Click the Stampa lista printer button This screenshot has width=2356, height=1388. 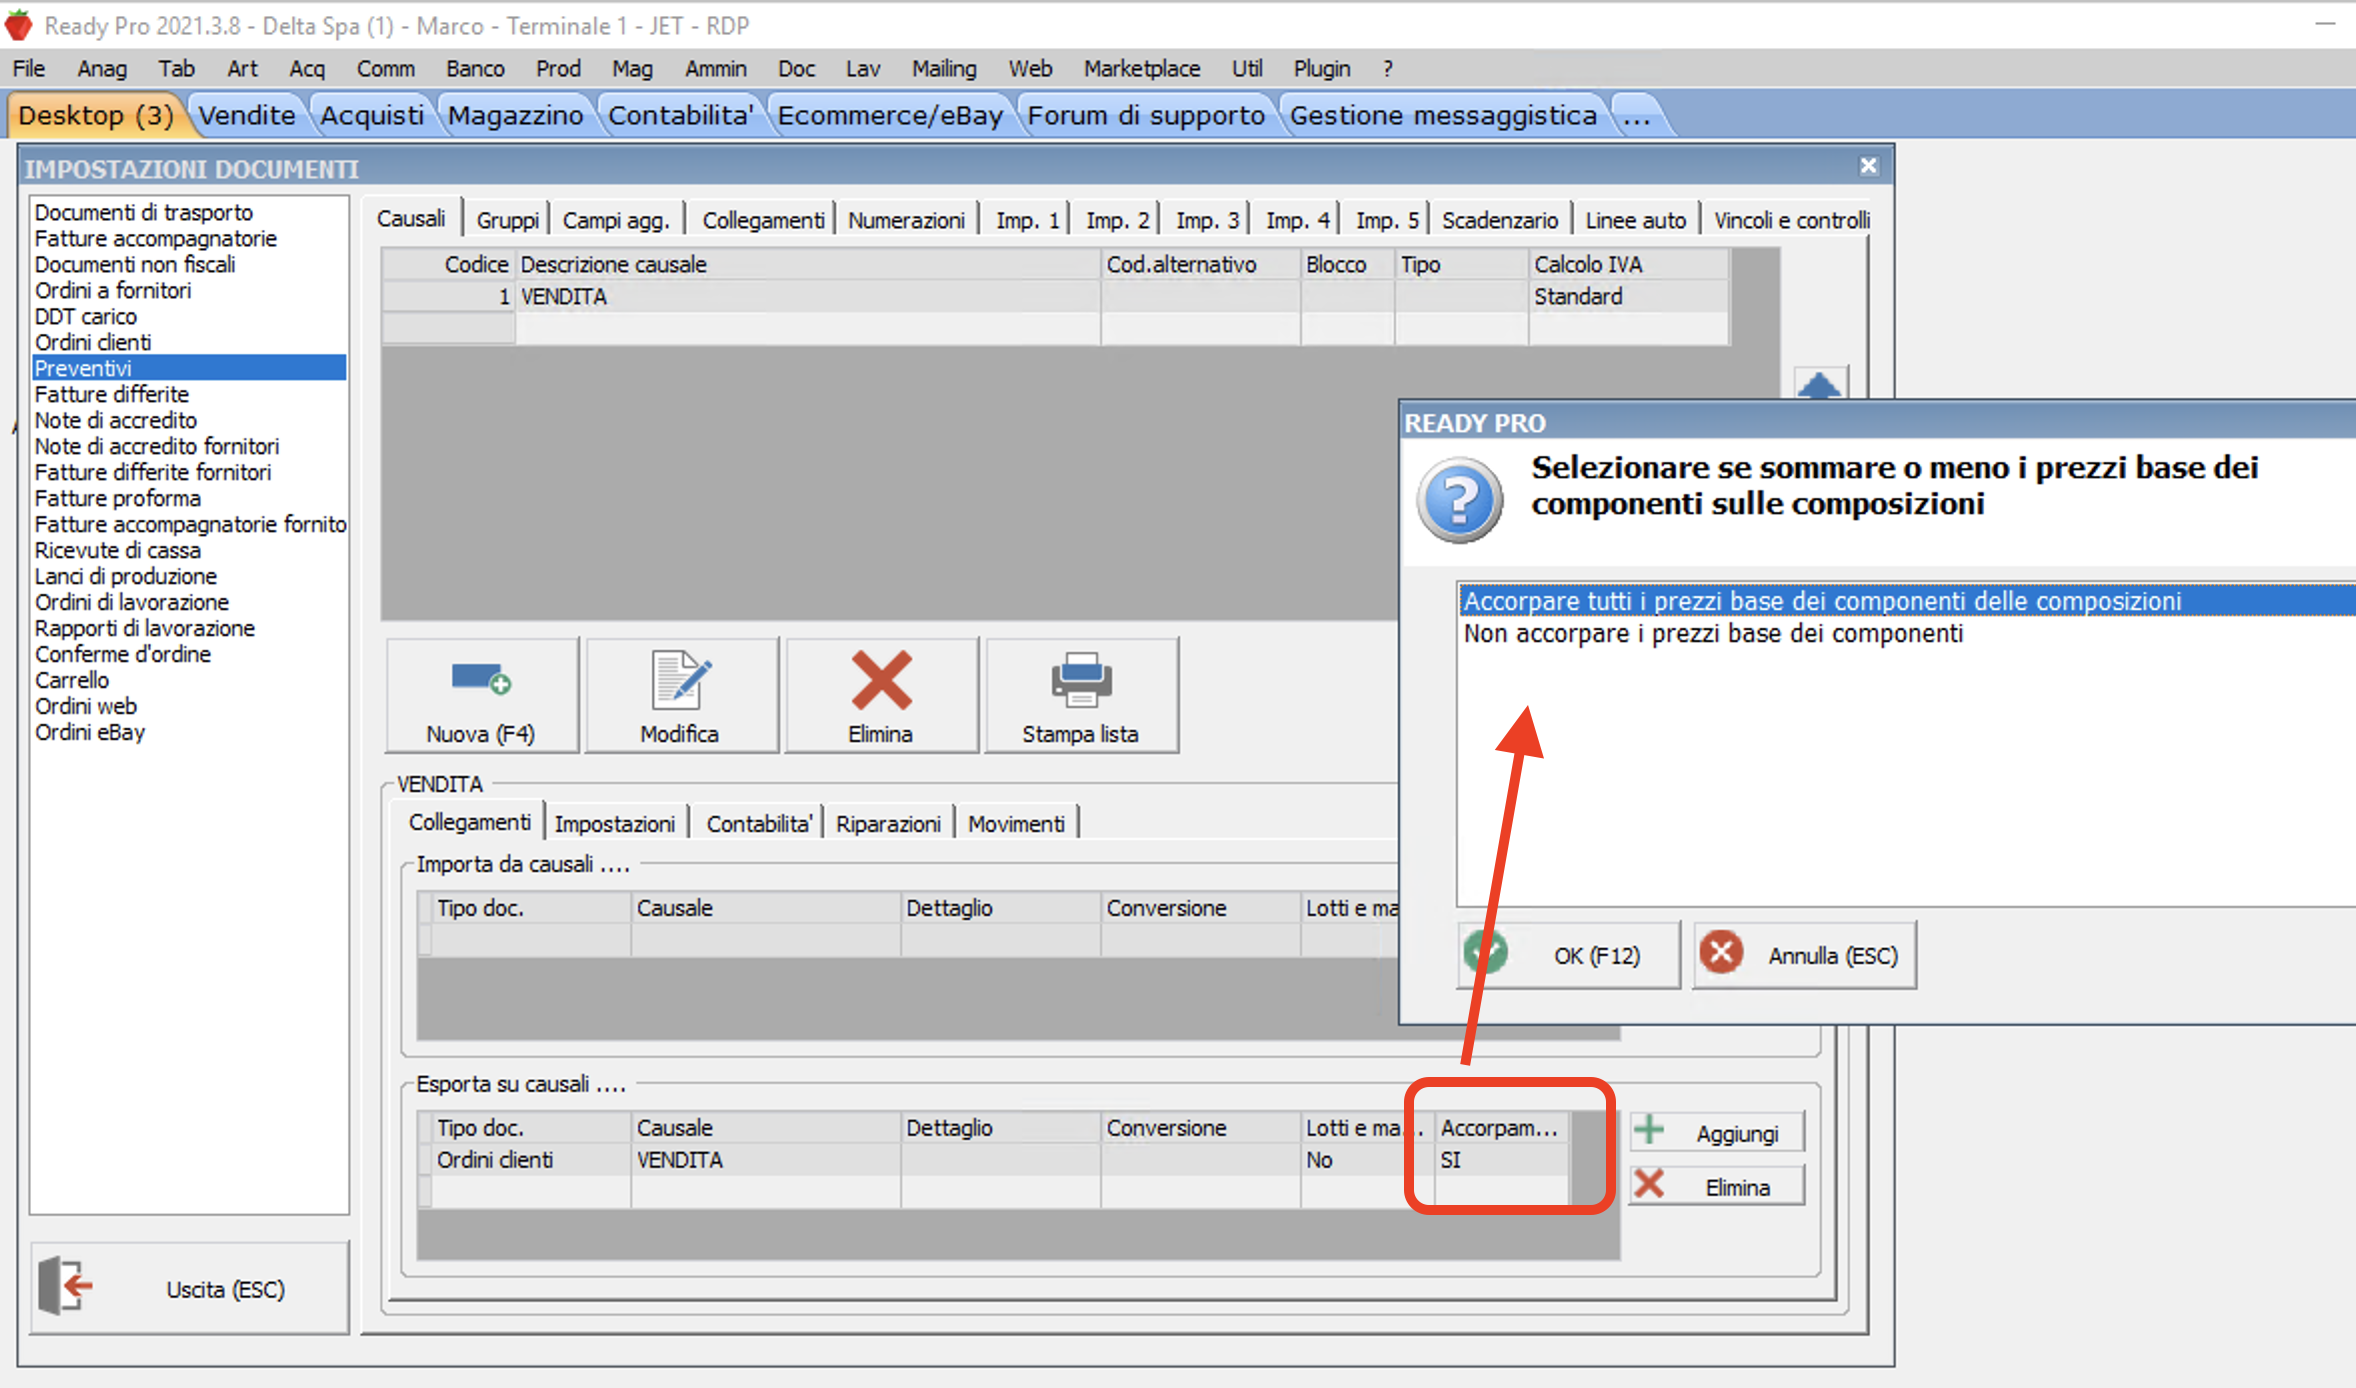(1081, 696)
